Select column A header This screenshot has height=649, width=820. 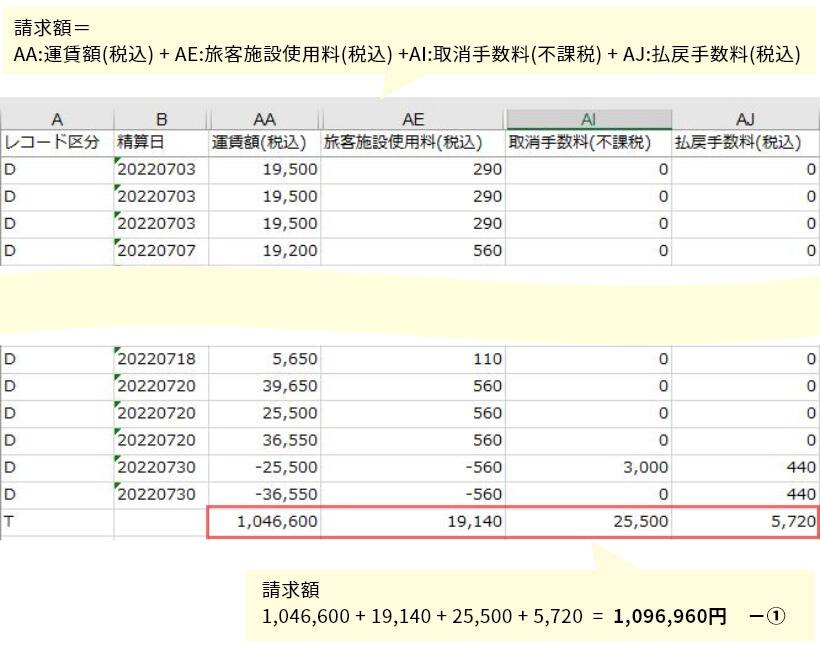(x=57, y=119)
